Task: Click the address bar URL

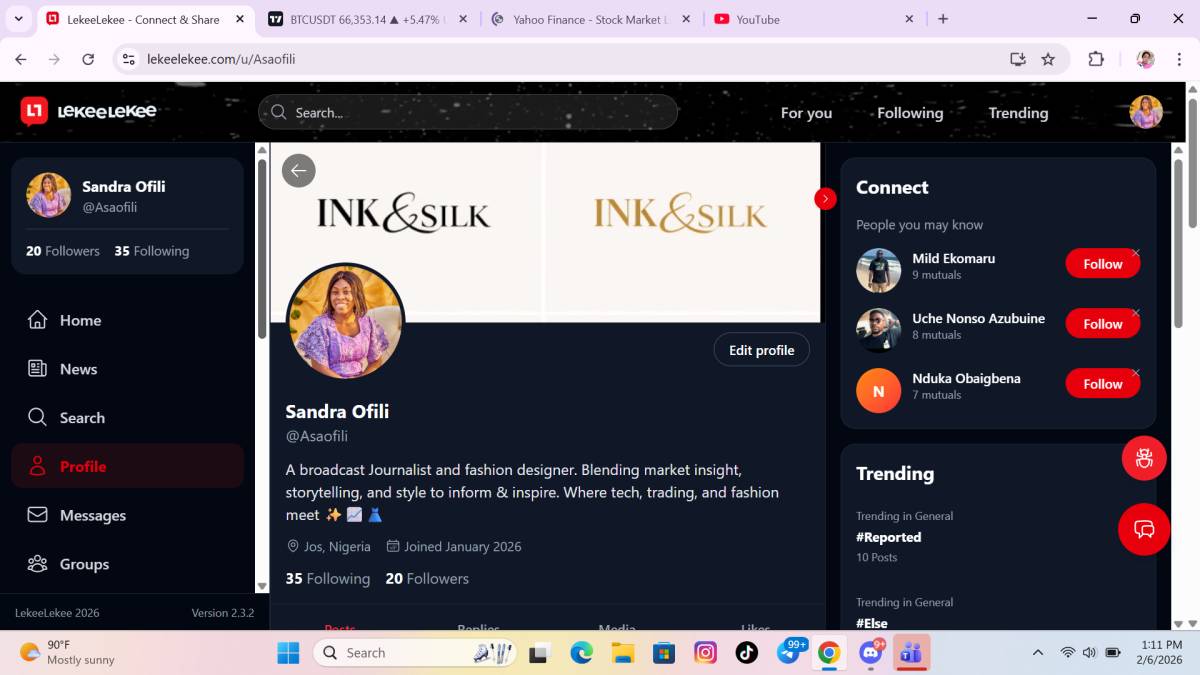Action: (221, 59)
